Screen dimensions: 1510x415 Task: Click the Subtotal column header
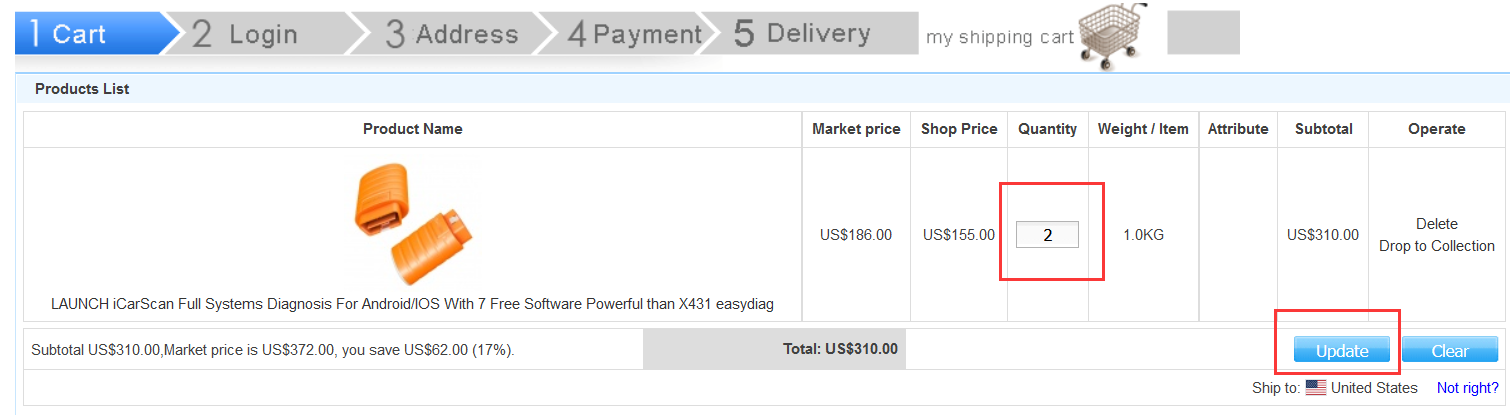(1324, 129)
